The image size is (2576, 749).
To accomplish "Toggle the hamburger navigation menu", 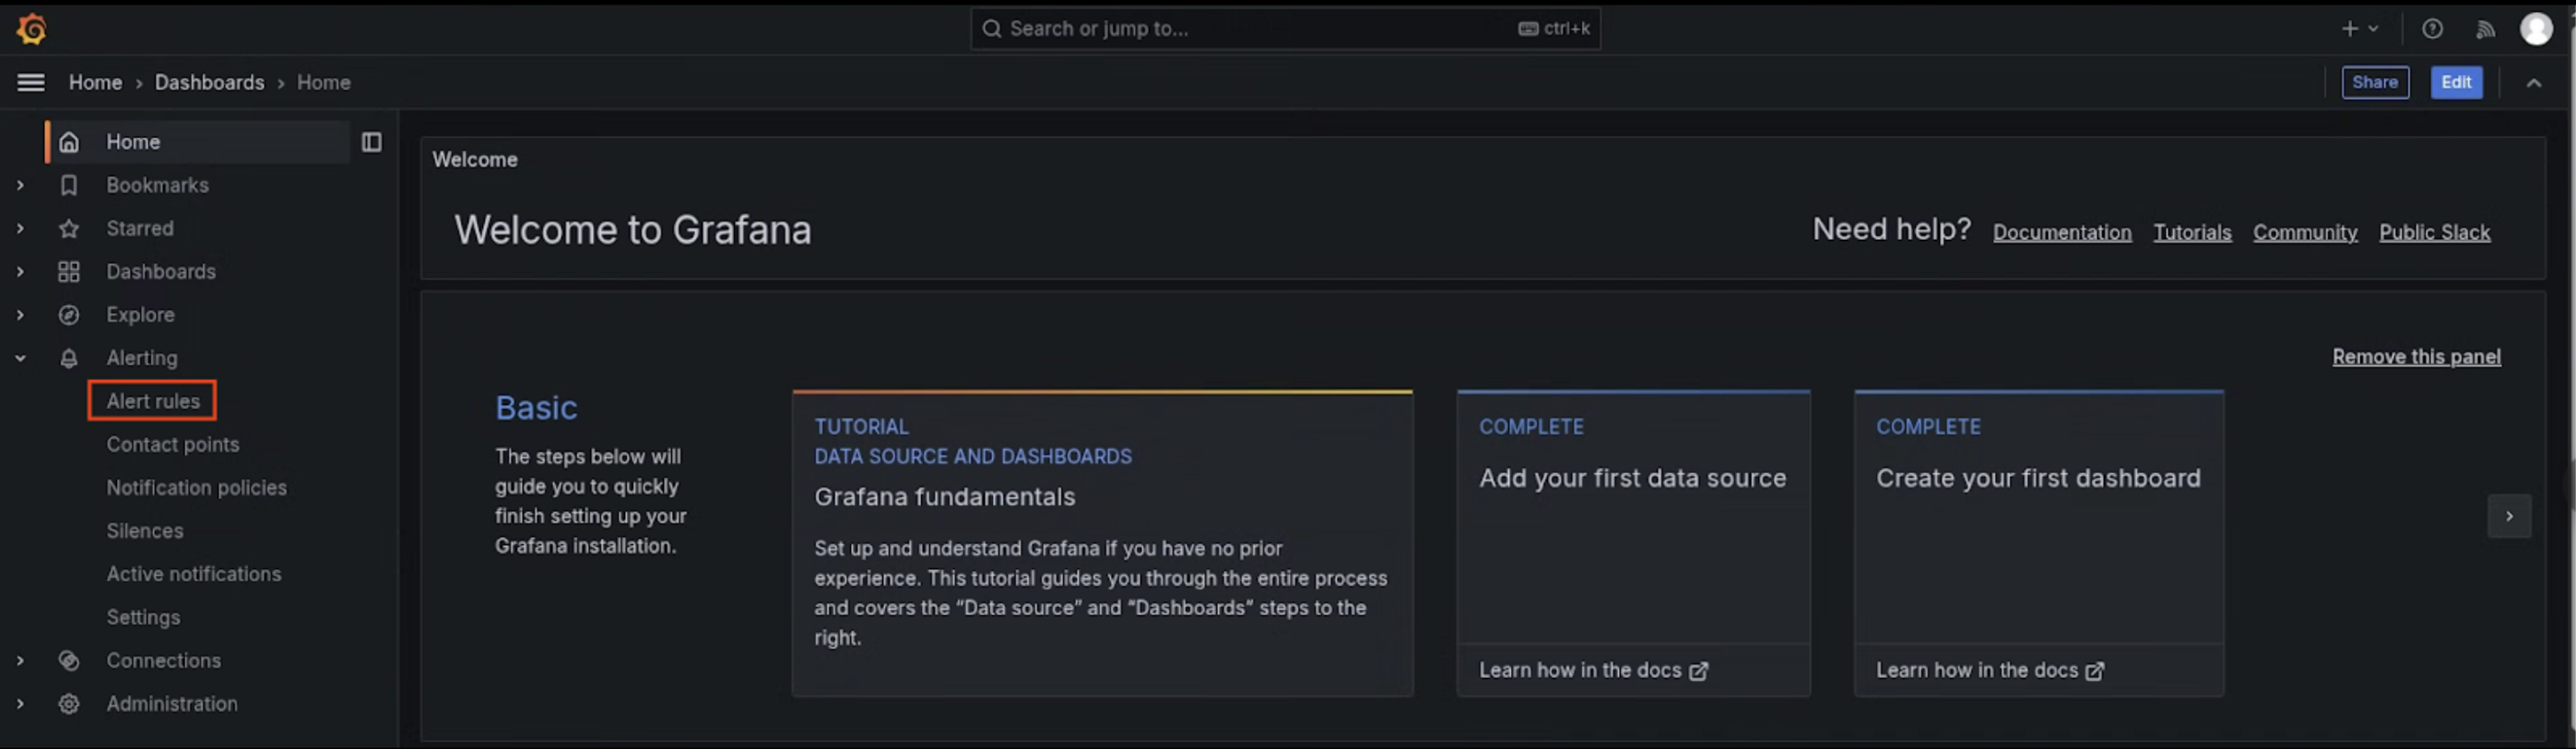I will [31, 83].
